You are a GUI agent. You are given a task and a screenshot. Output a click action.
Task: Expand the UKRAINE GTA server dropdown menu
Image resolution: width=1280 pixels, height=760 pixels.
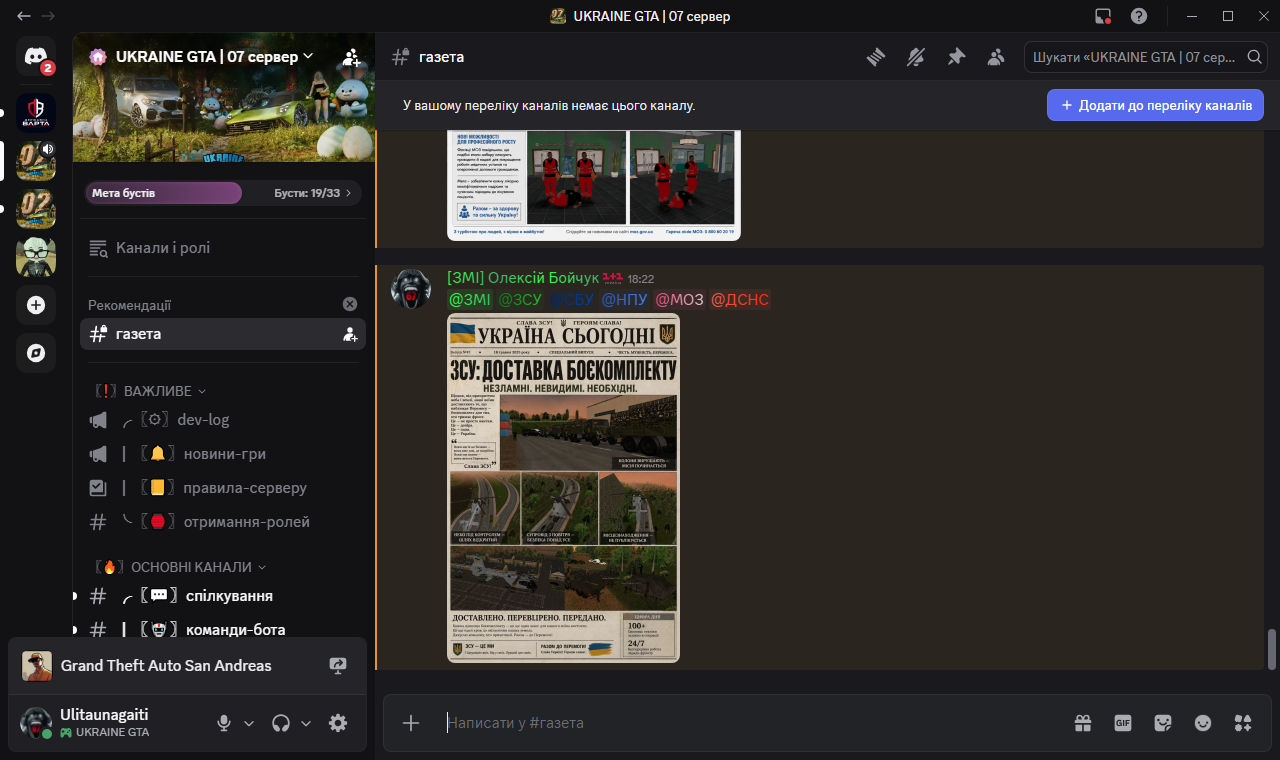pyautogui.click(x=308, y=57)
